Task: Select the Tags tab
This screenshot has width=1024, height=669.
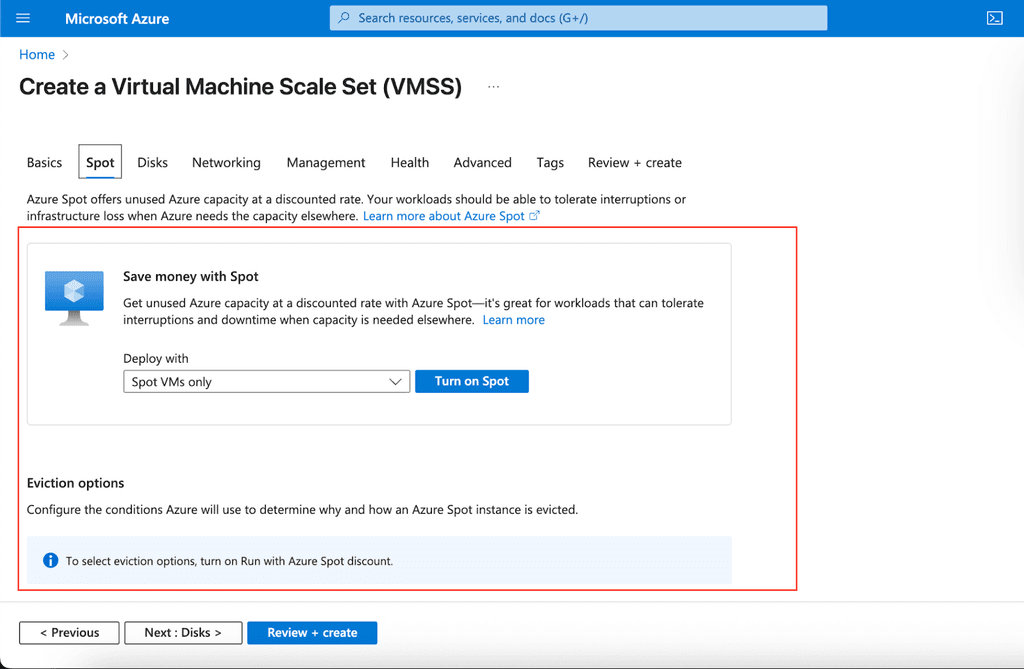Action: [549, 162]
